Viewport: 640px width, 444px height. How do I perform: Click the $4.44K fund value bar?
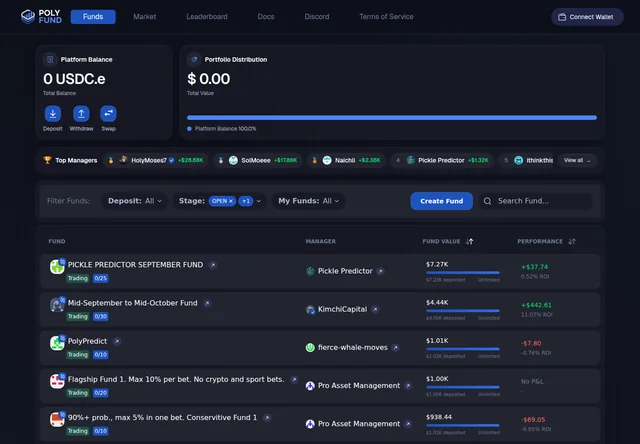pos(463,311)
